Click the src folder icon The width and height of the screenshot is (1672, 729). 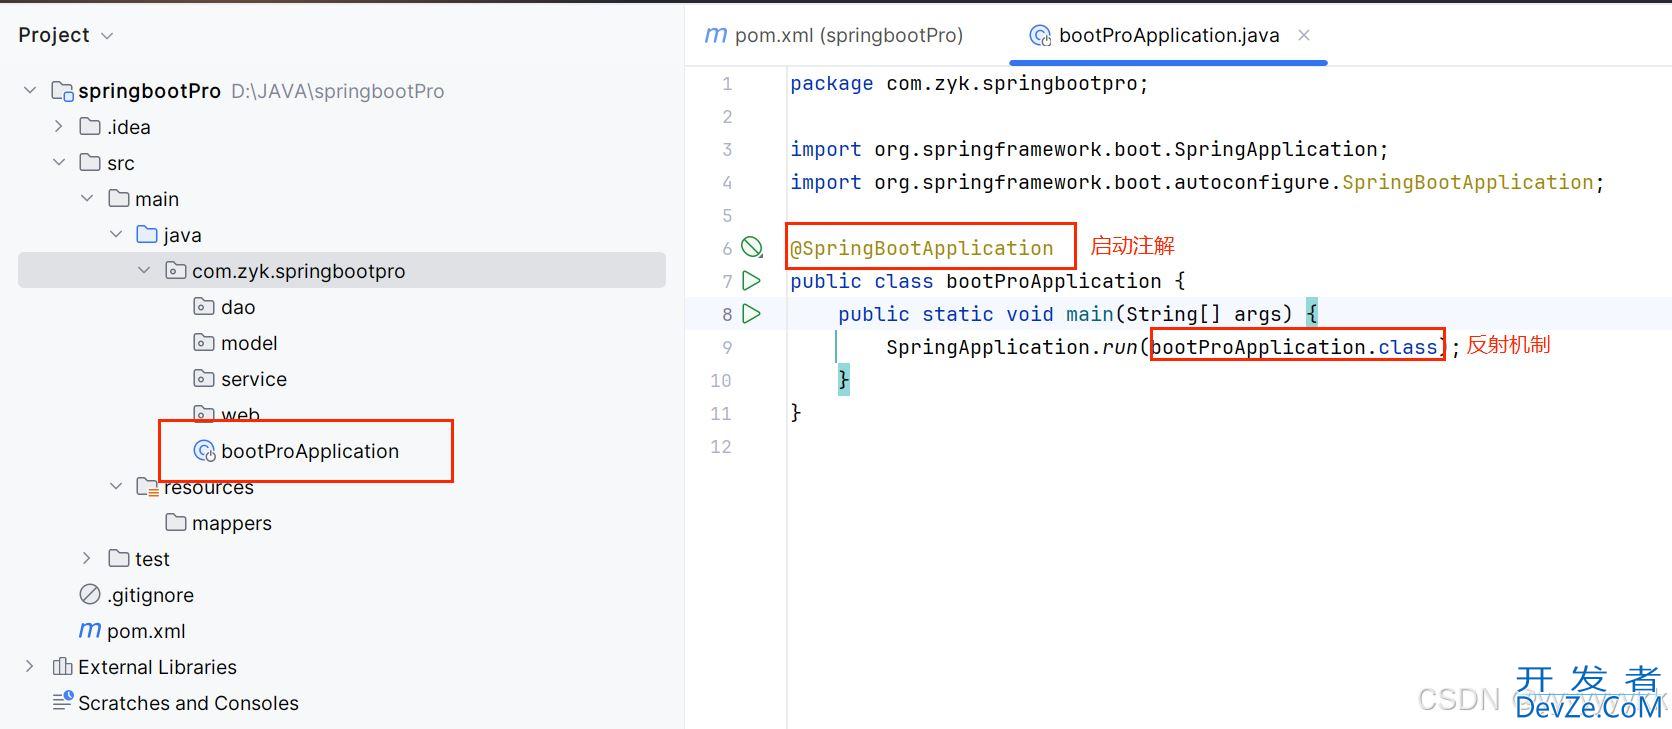(90, 163)
